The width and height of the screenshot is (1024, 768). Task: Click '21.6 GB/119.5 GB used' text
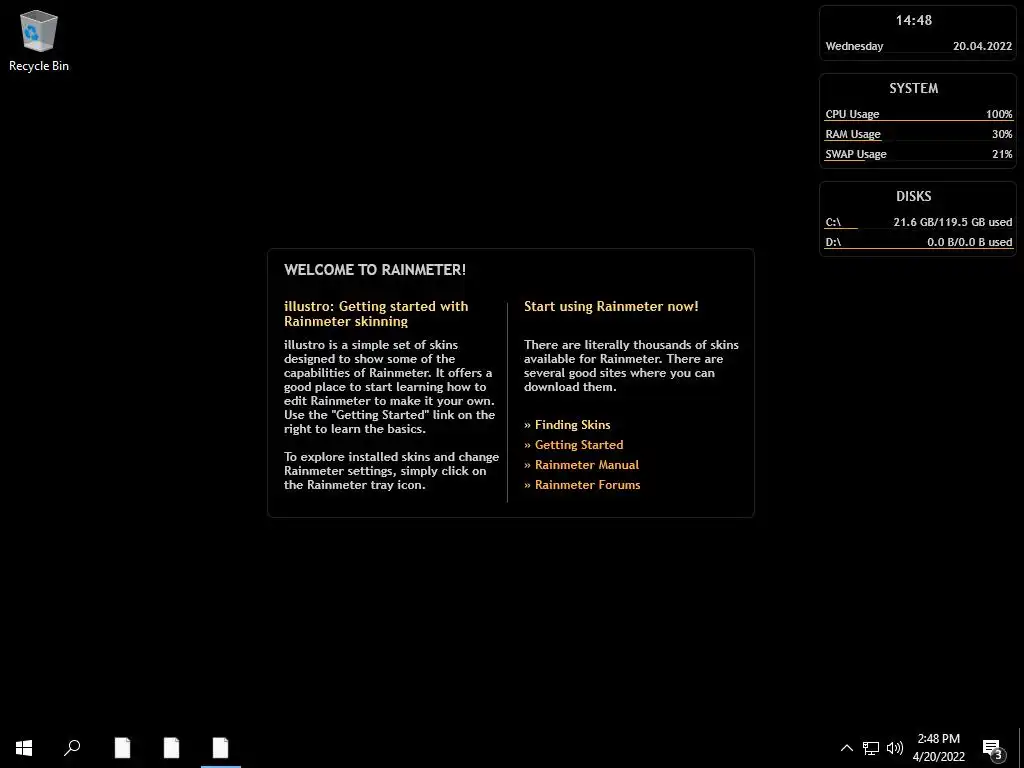point(953,222)
